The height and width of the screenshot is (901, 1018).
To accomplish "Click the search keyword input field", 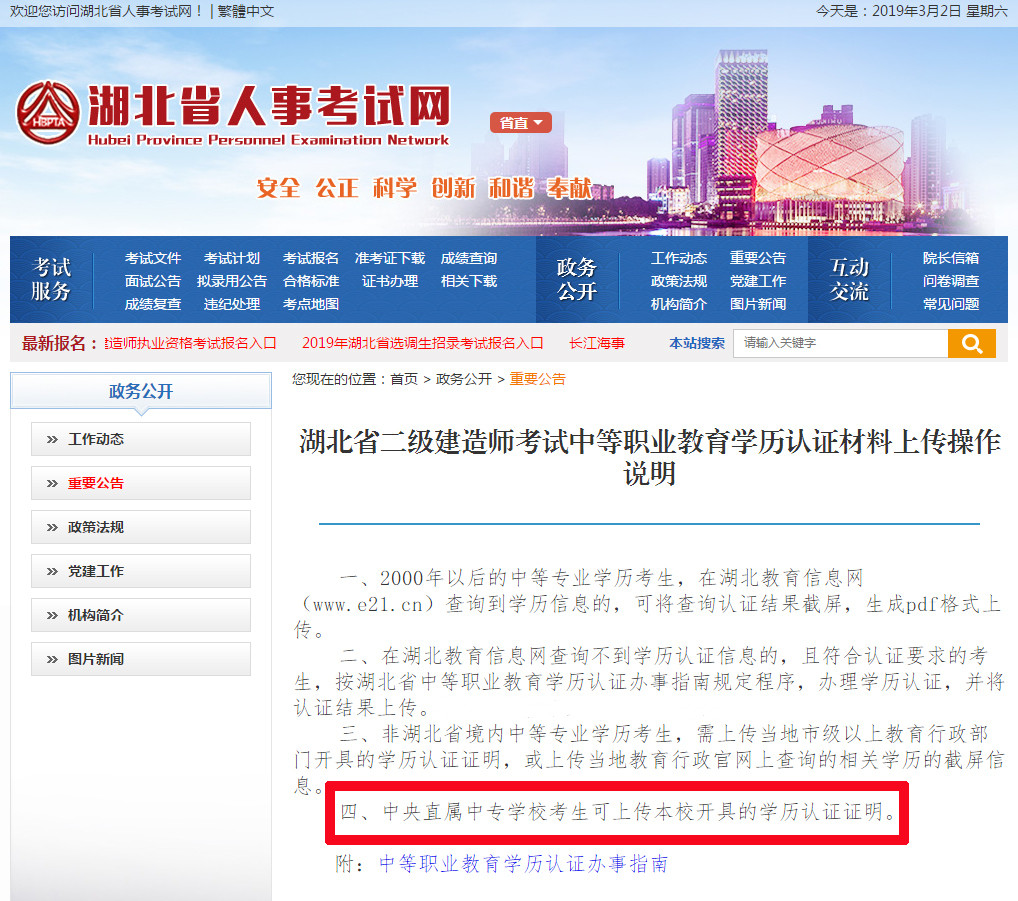I will [x=840, y=343].
